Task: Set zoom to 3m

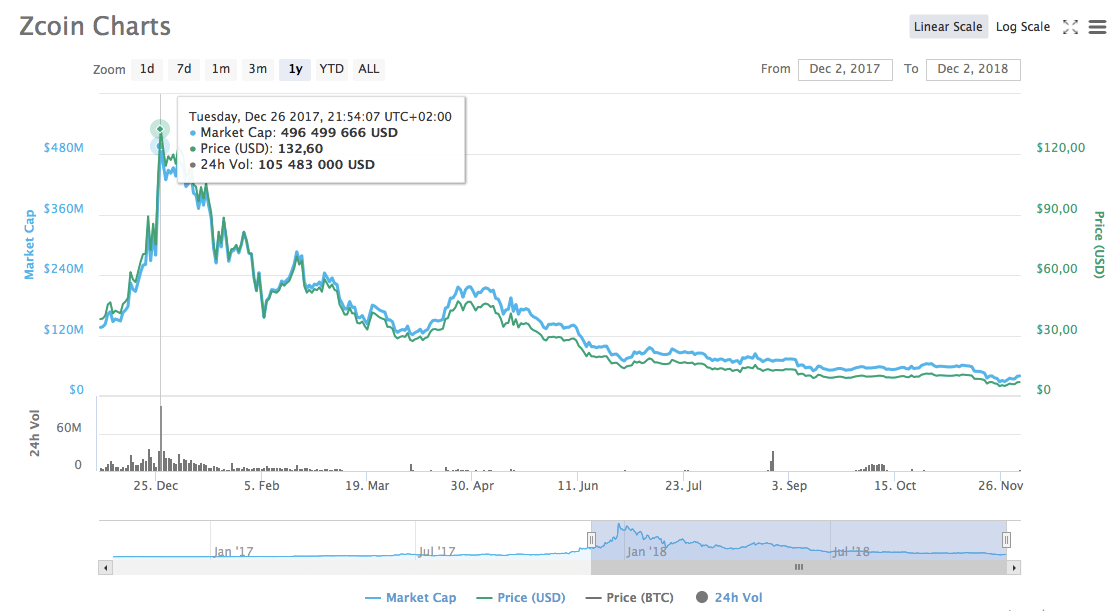Action: pos(257,69)
